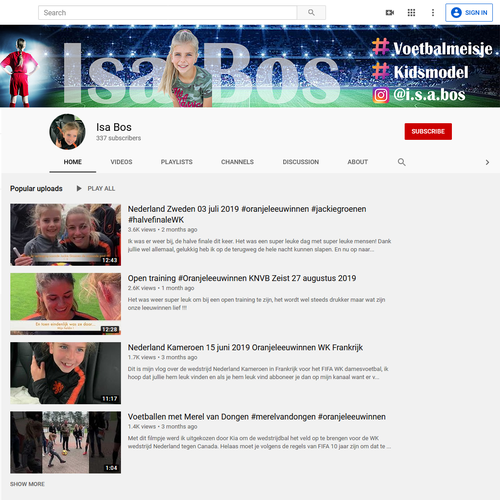View the About tab
500x500 pixels.
click(358, 162)
